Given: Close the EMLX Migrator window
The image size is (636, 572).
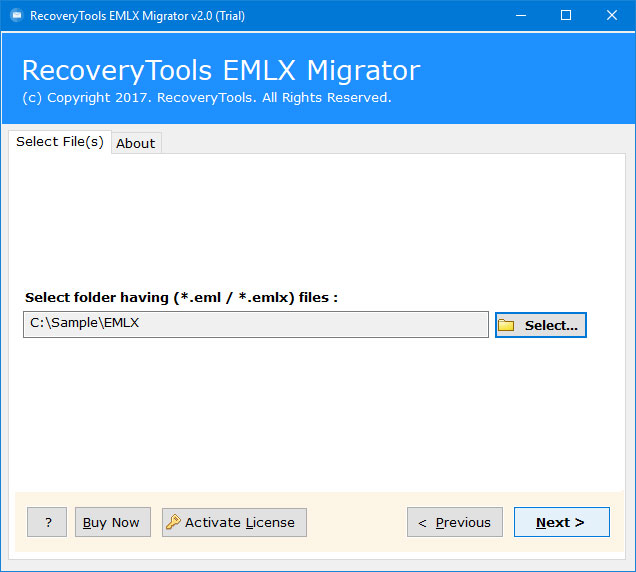Looking at the screenshot, I should coord(612,15).
